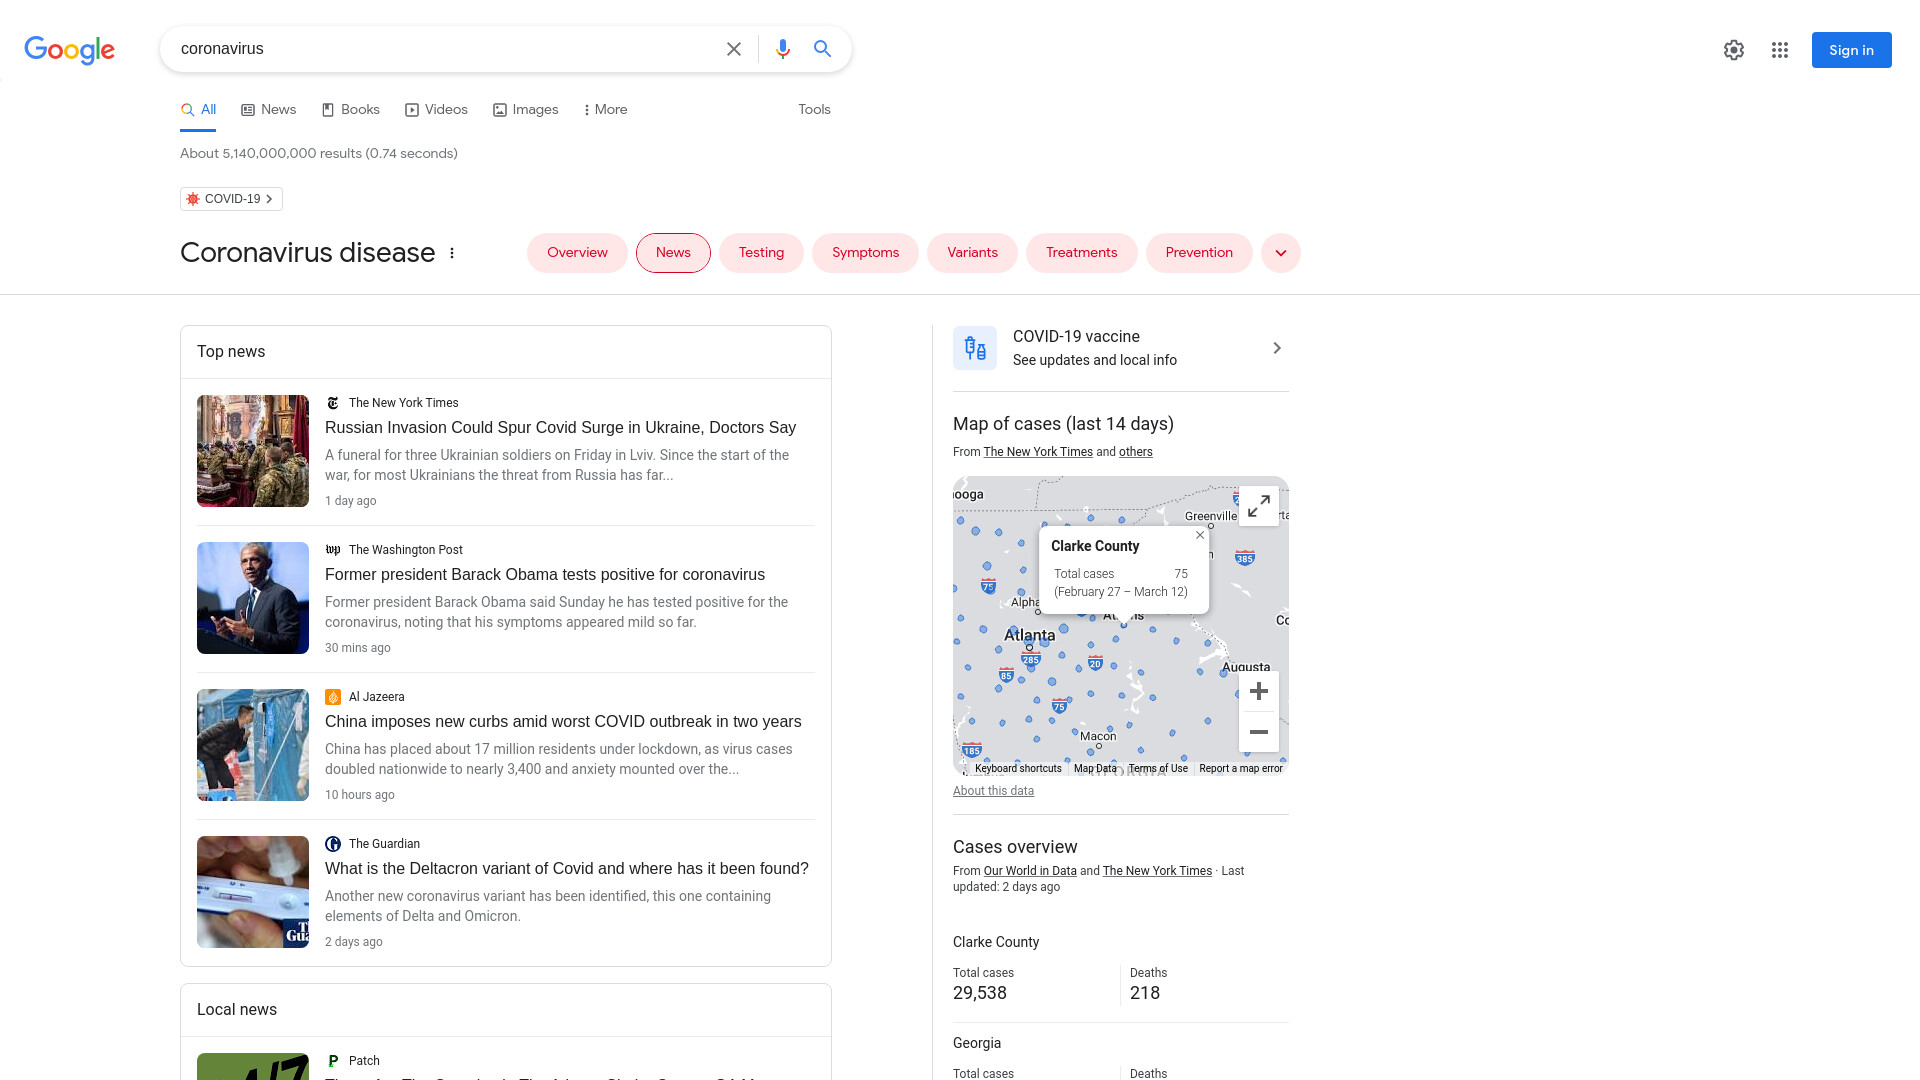Open Google settings gear
This screenshot has width=1920, height=1080.
pos(1734,50)
